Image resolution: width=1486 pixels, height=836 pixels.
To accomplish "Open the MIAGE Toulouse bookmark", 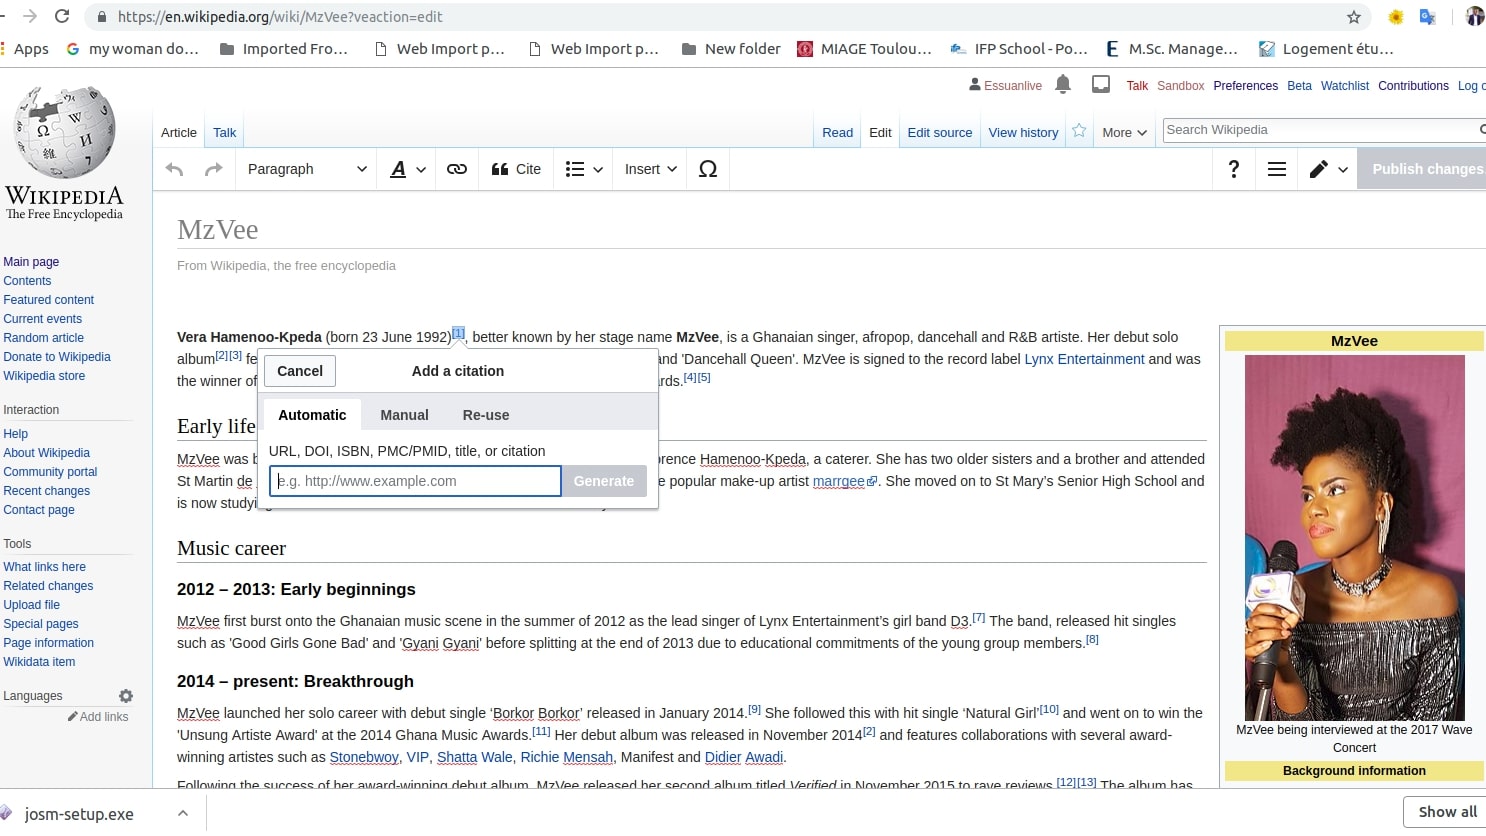I will tap(864, 49).
